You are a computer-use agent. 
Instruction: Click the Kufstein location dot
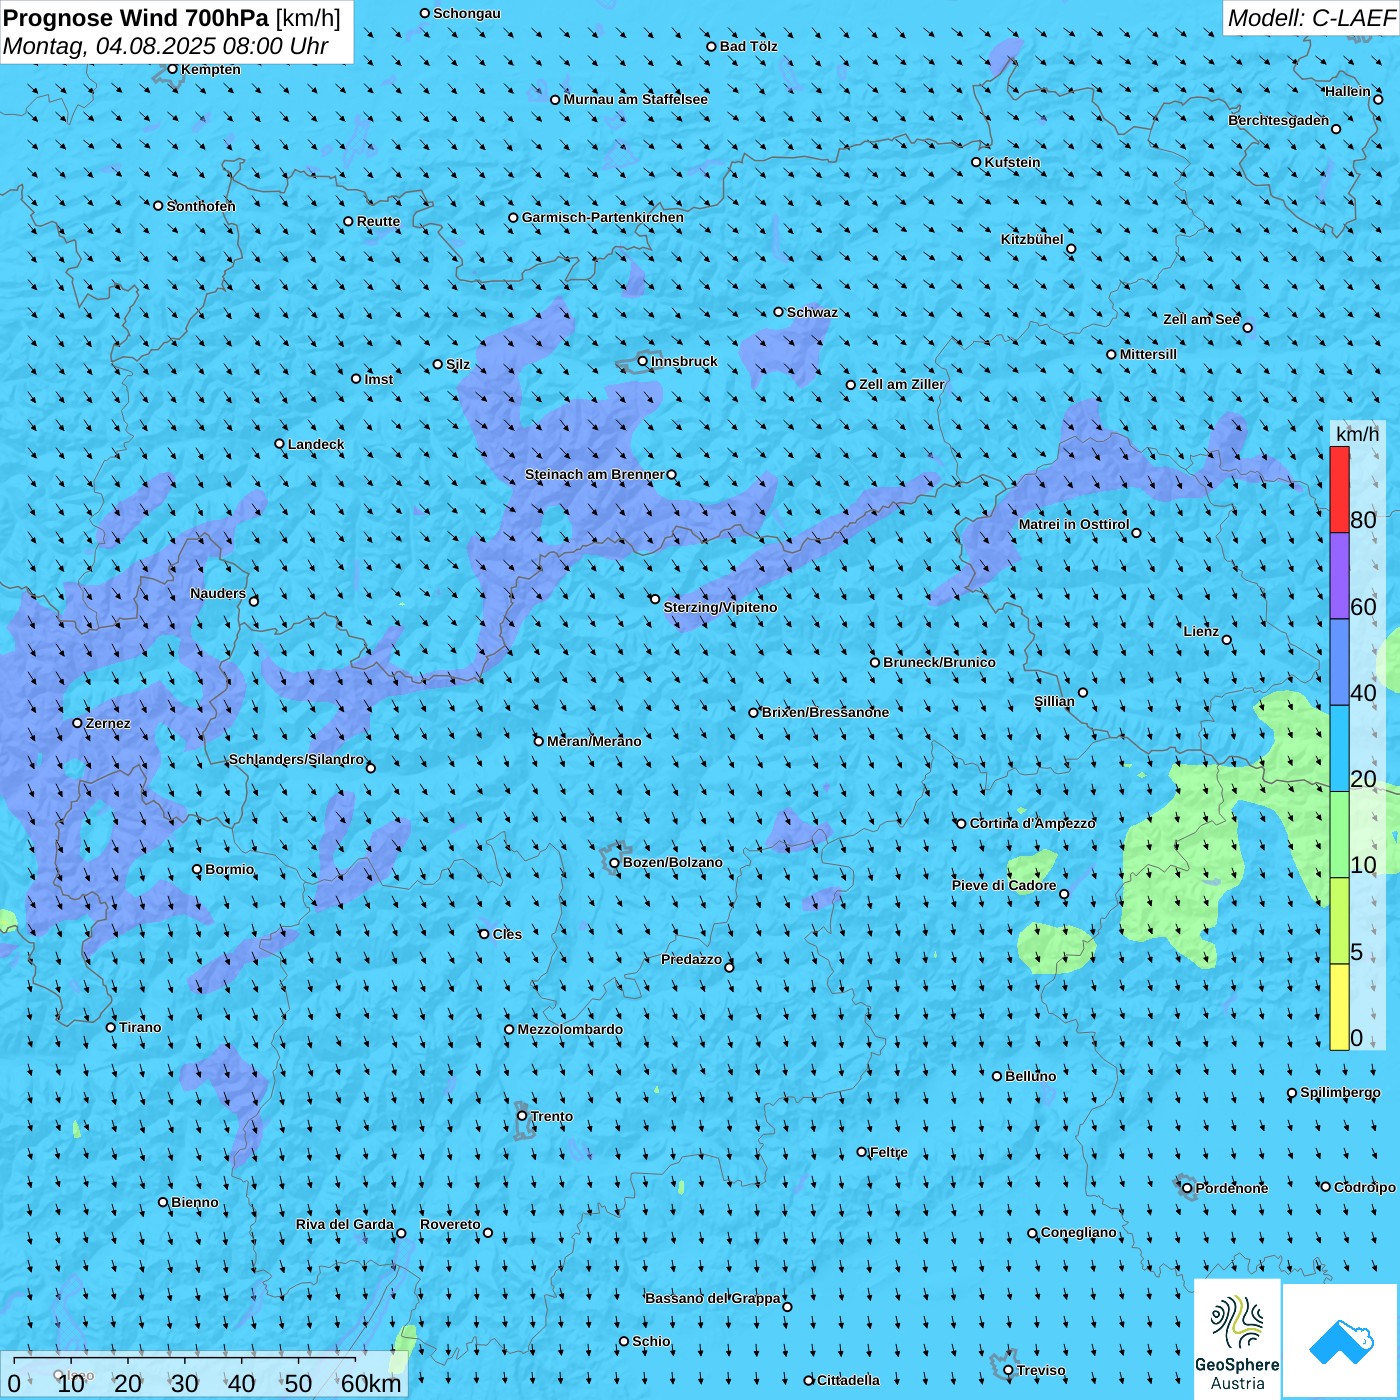[977, 162]
